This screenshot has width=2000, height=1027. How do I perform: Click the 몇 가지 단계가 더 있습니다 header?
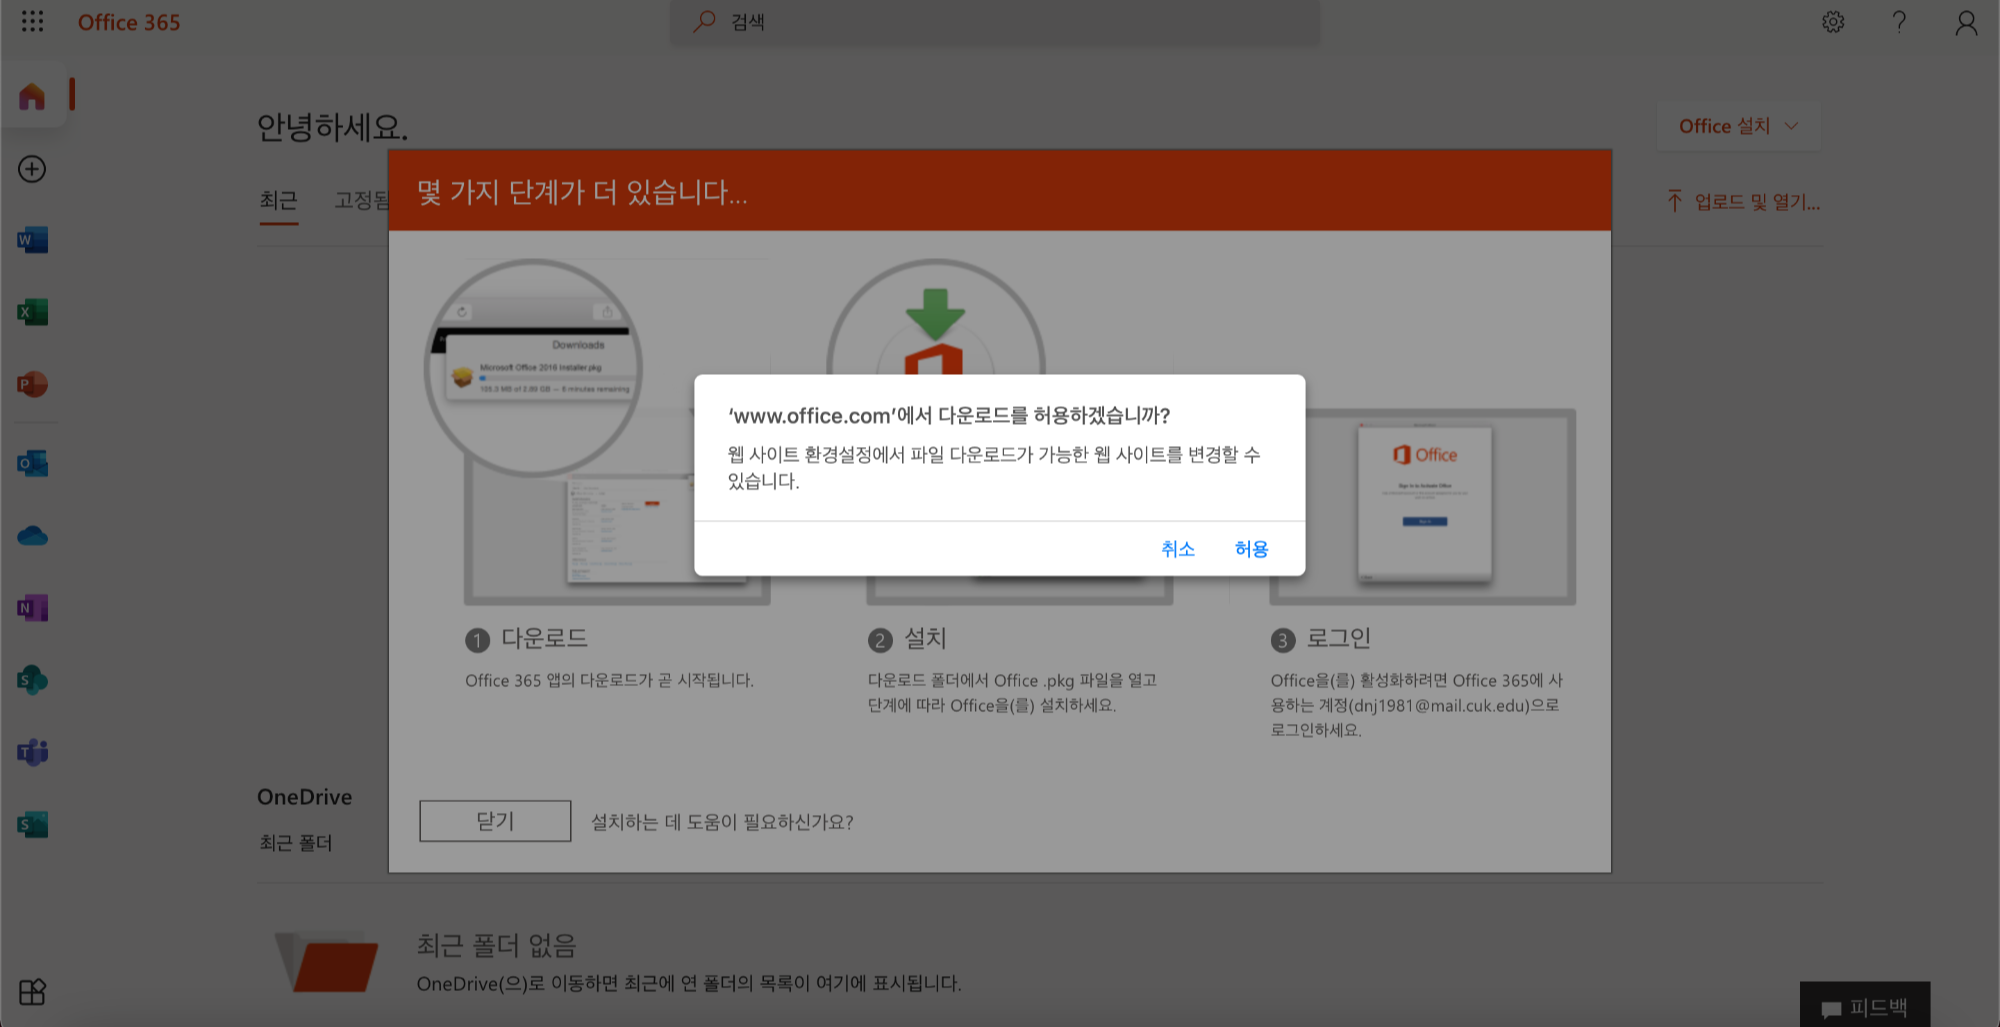coord(582,192)
